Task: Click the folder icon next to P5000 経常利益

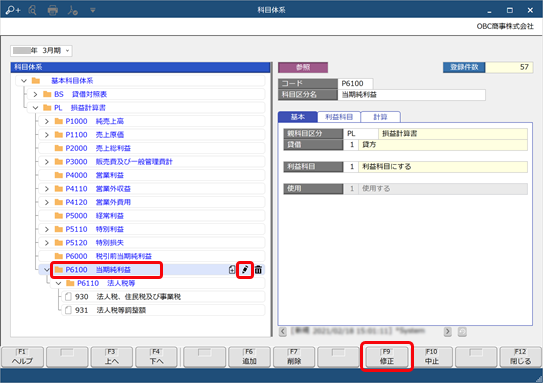Action: (59, 216)
